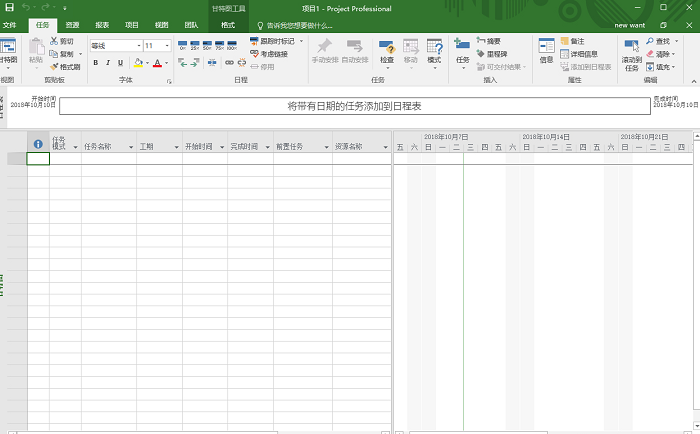Click the Format Painter (格式刷) icon

(x=64, y=67)
